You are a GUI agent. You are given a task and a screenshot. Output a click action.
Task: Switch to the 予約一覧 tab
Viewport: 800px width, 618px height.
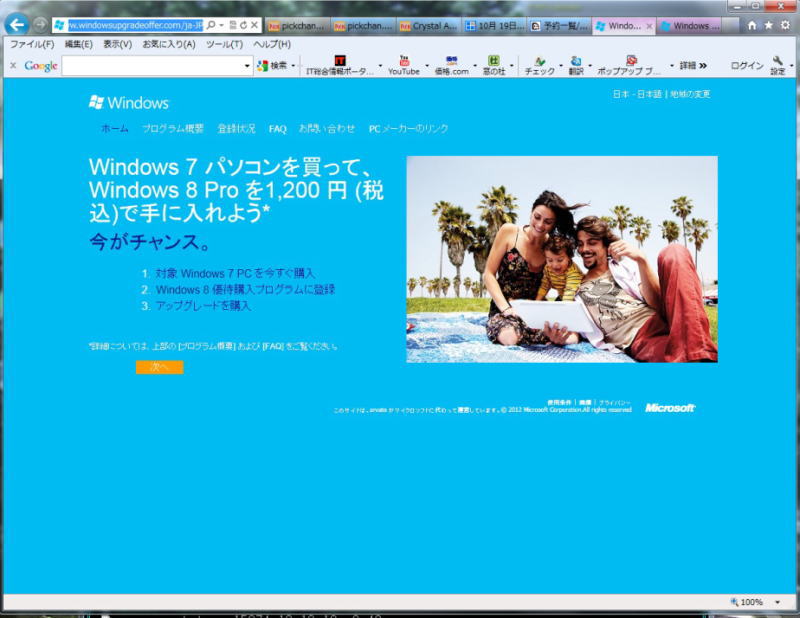click(x=560, y=26)
